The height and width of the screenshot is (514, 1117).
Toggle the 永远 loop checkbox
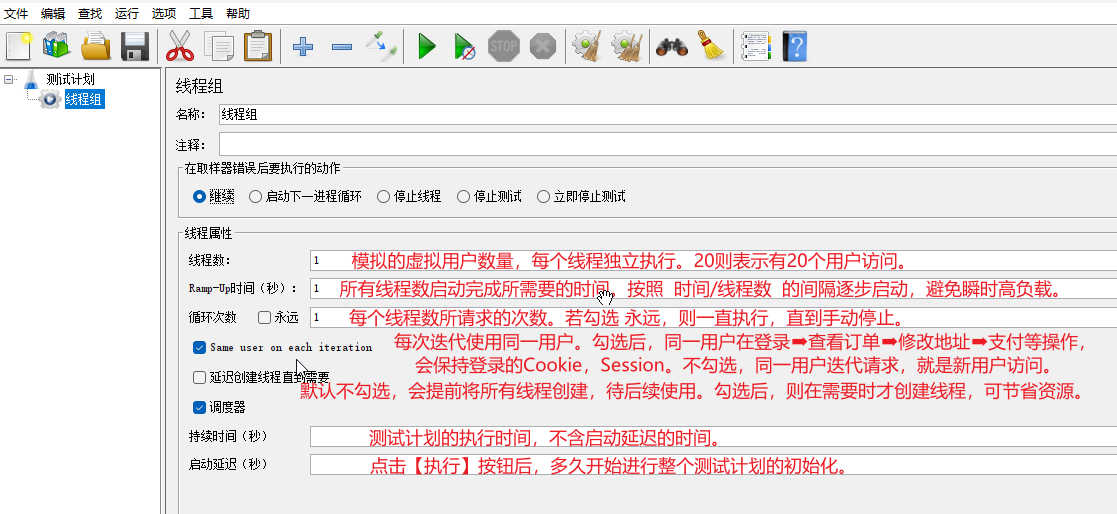point(264,318)
